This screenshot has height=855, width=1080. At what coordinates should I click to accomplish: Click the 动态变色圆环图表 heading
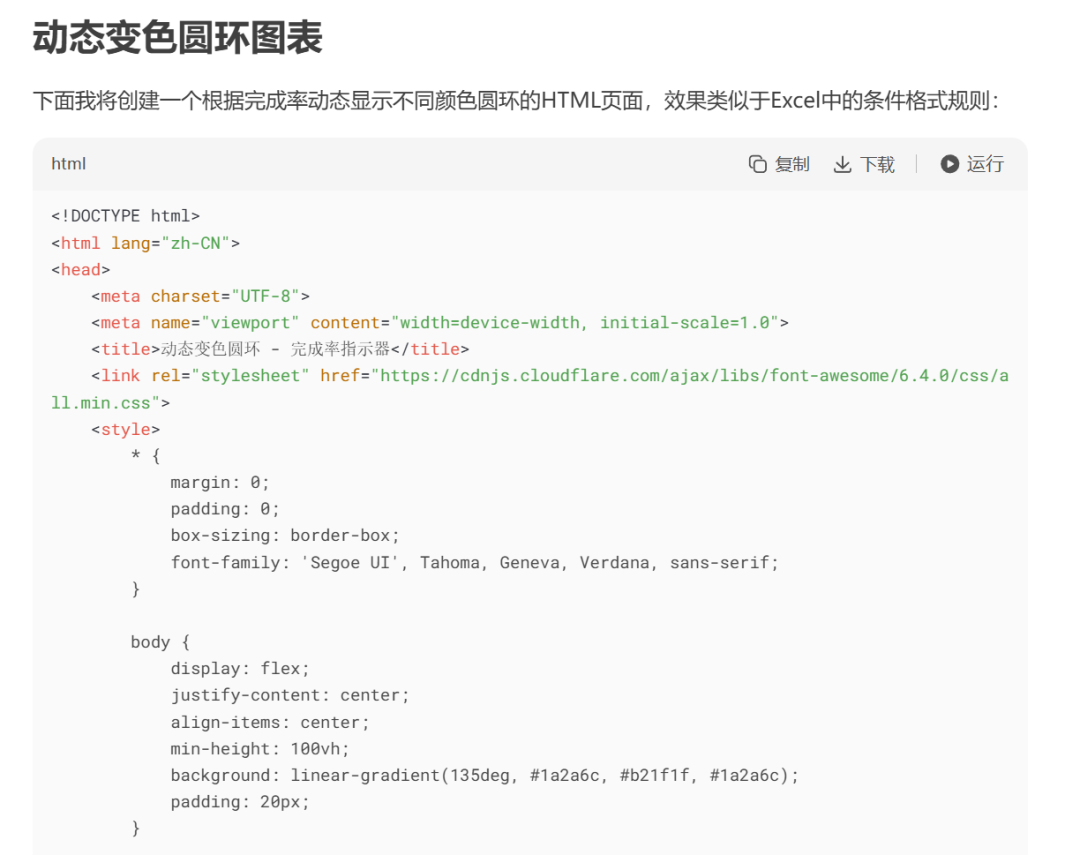[178, 39]
